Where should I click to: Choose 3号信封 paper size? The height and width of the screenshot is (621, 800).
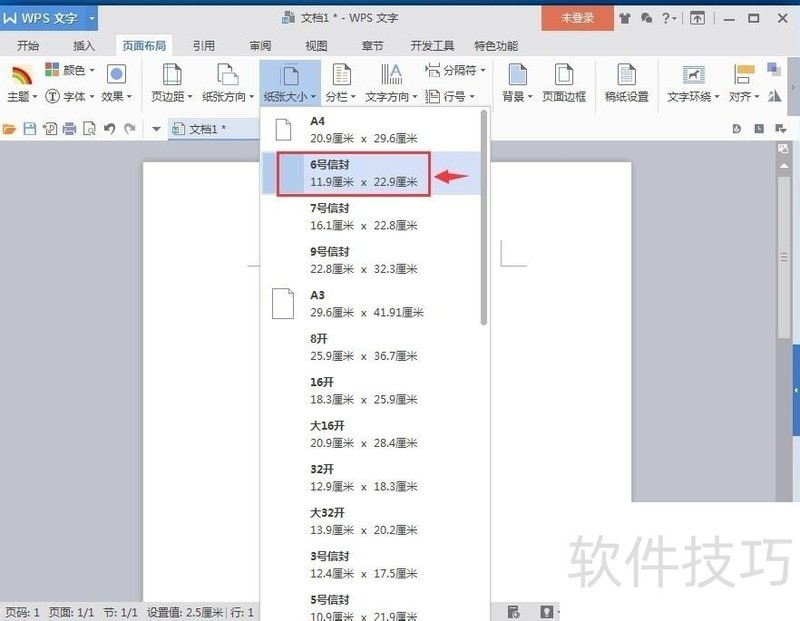[370, 564]
